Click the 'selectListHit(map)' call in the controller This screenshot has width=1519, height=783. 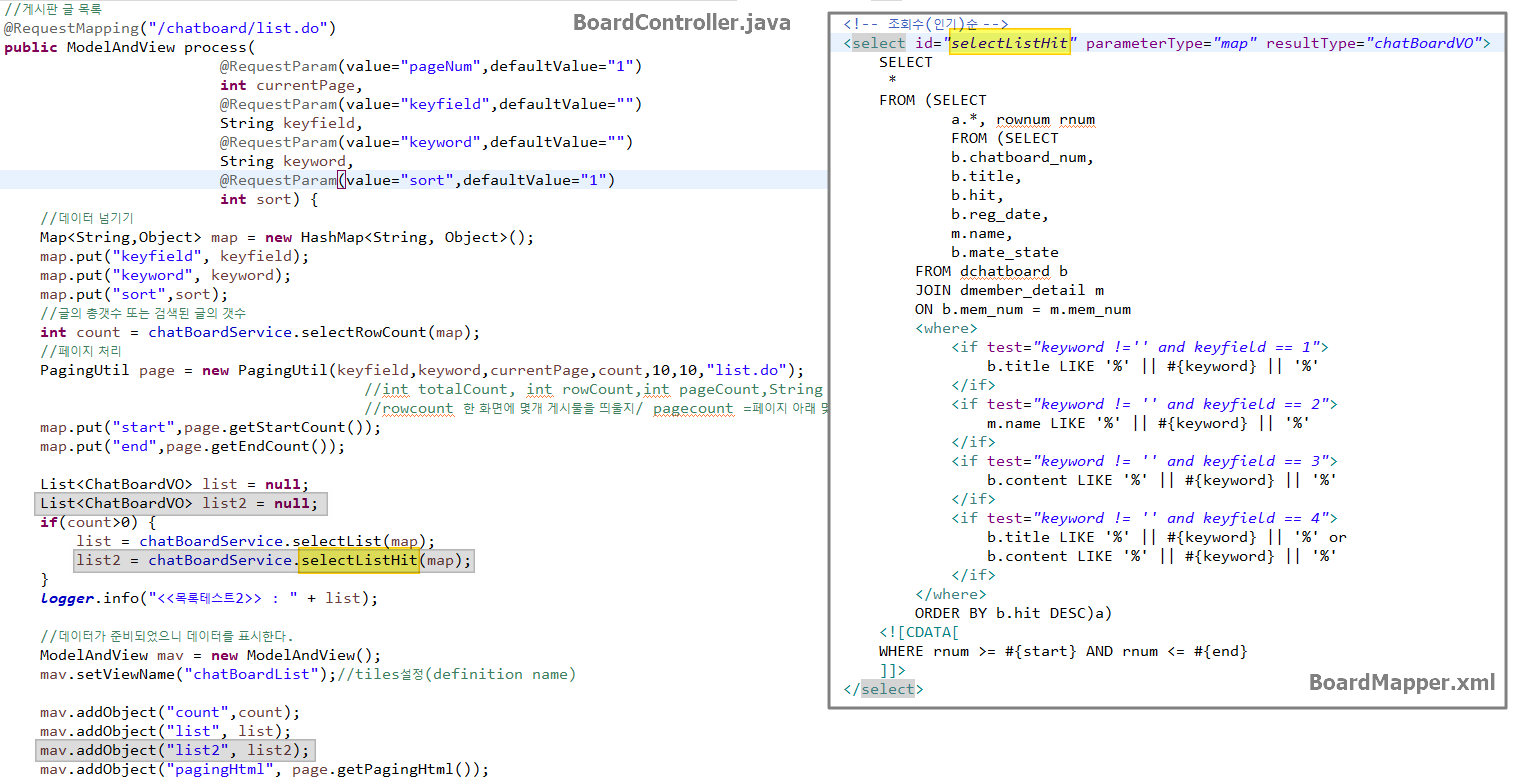point(386,560)
